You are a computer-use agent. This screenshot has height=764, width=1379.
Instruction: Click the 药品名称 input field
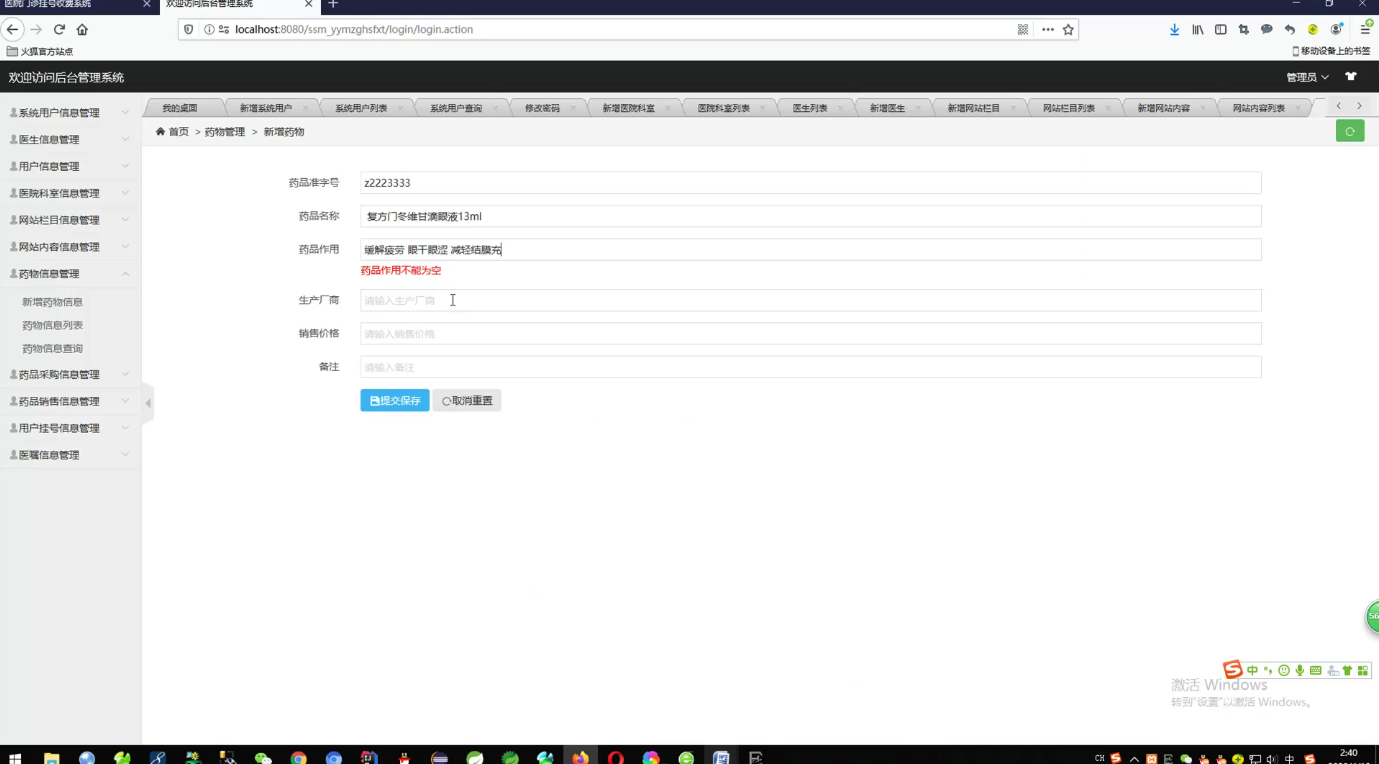(x=810, y=216)
